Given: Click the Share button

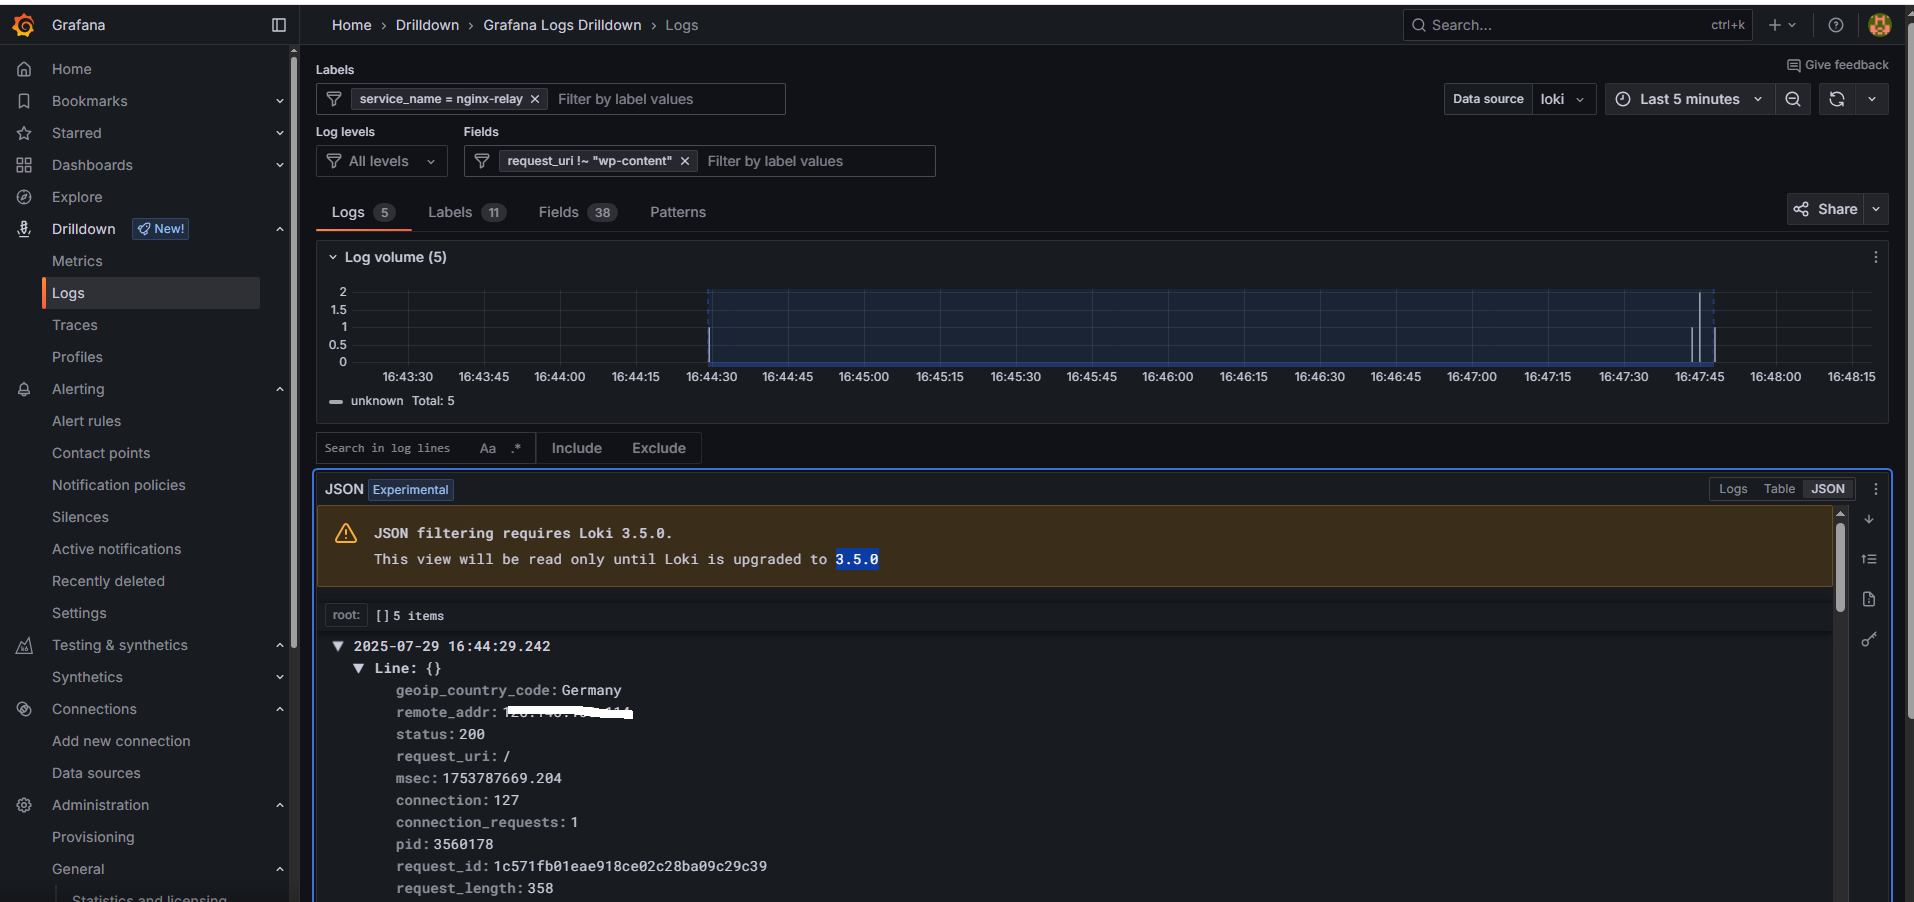Looking at the screenshot, I should 1826,209.
